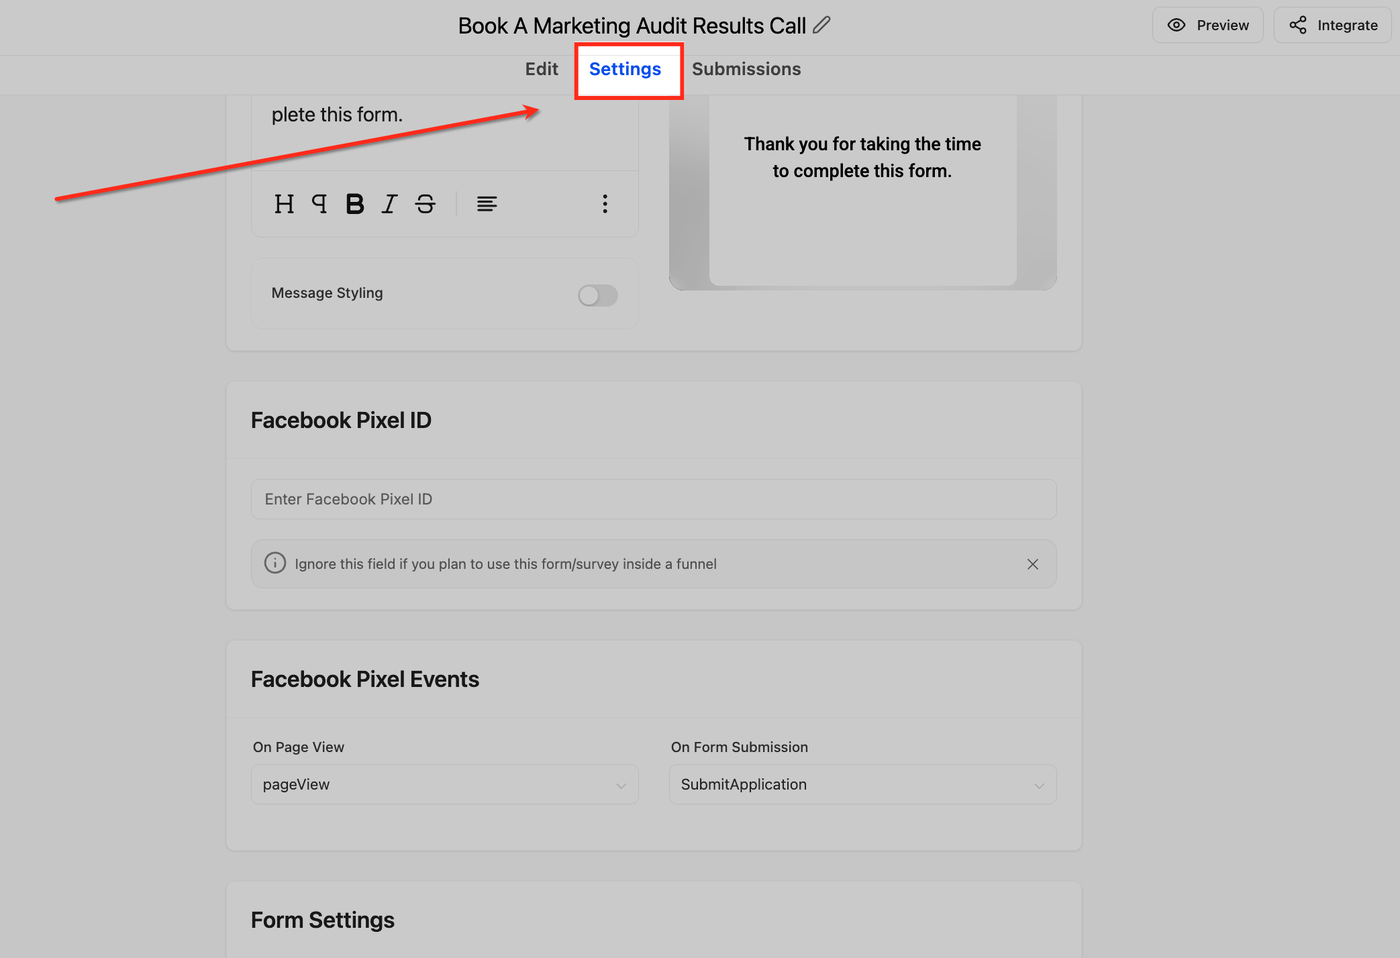Enable the Message Styling toggle
Image resolution: width=1400 pixels, height=958 pixels.
pos(598,295)
